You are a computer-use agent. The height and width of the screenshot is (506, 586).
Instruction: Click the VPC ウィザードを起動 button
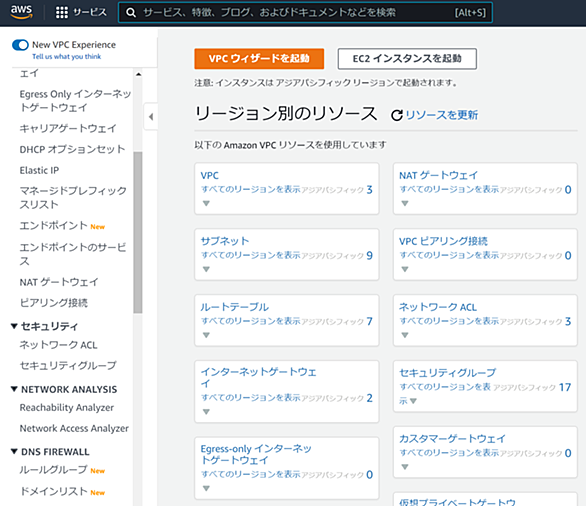tap(259, 59)
